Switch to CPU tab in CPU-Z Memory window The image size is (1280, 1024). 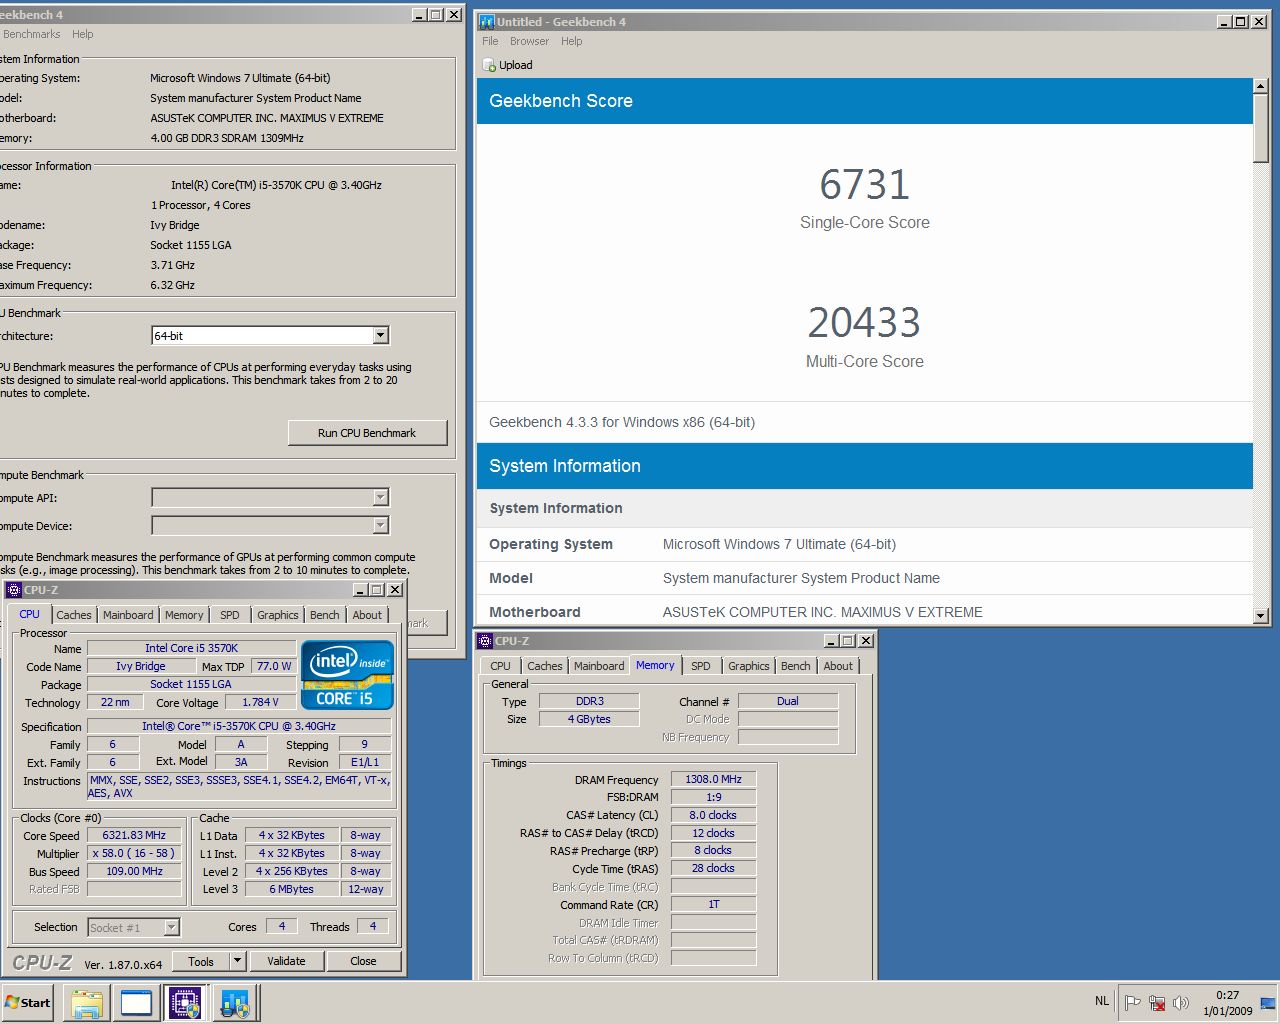pos(501,666)
